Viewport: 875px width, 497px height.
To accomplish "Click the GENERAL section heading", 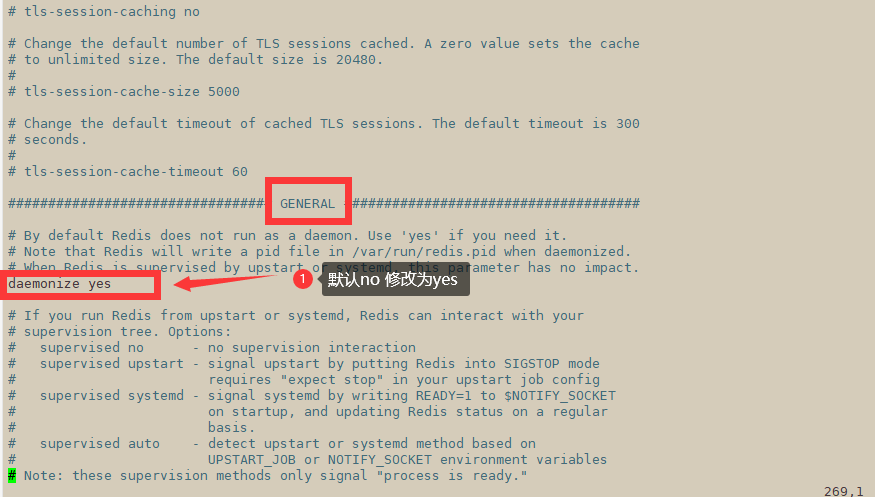I will 307,204.
